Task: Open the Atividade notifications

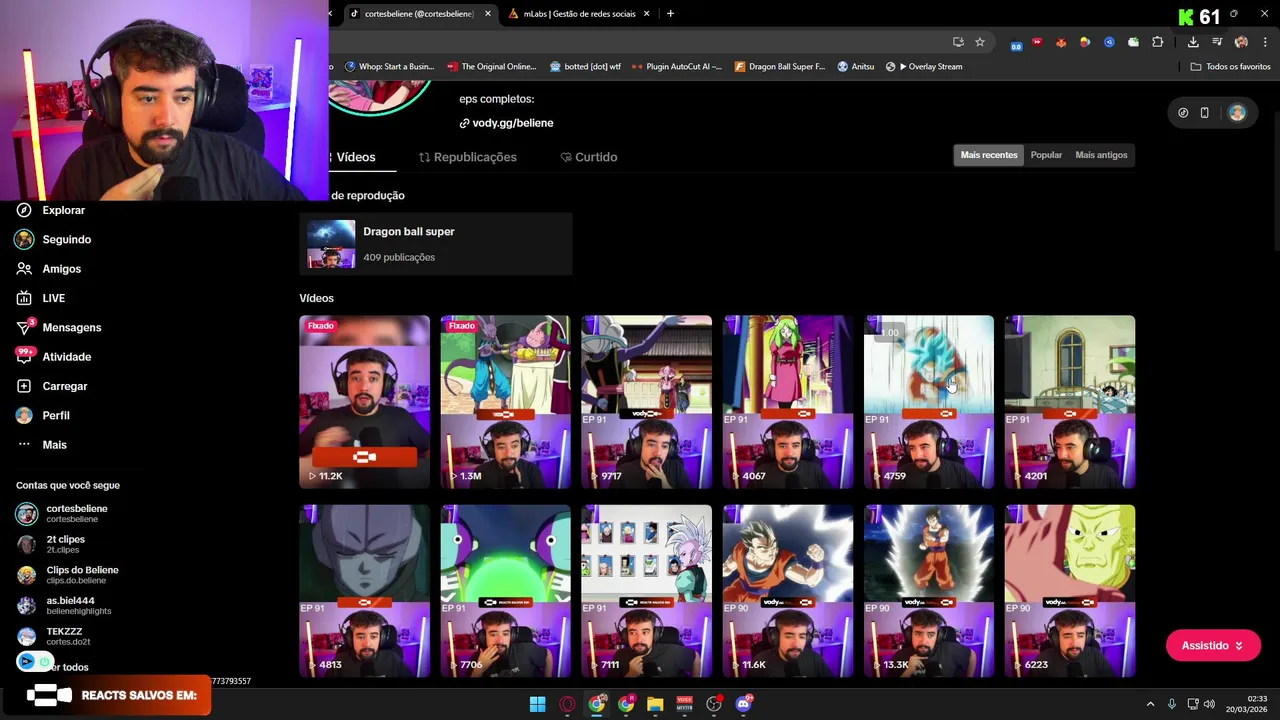Action: [x=54, y=357]
